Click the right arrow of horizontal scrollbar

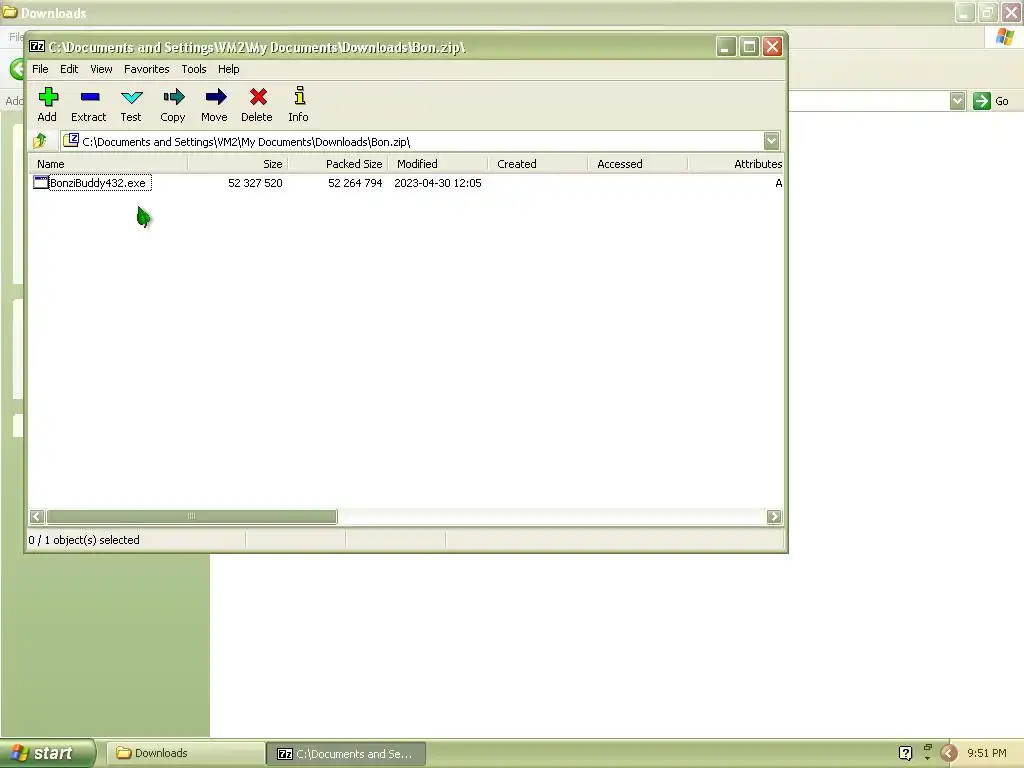point(774,517)
